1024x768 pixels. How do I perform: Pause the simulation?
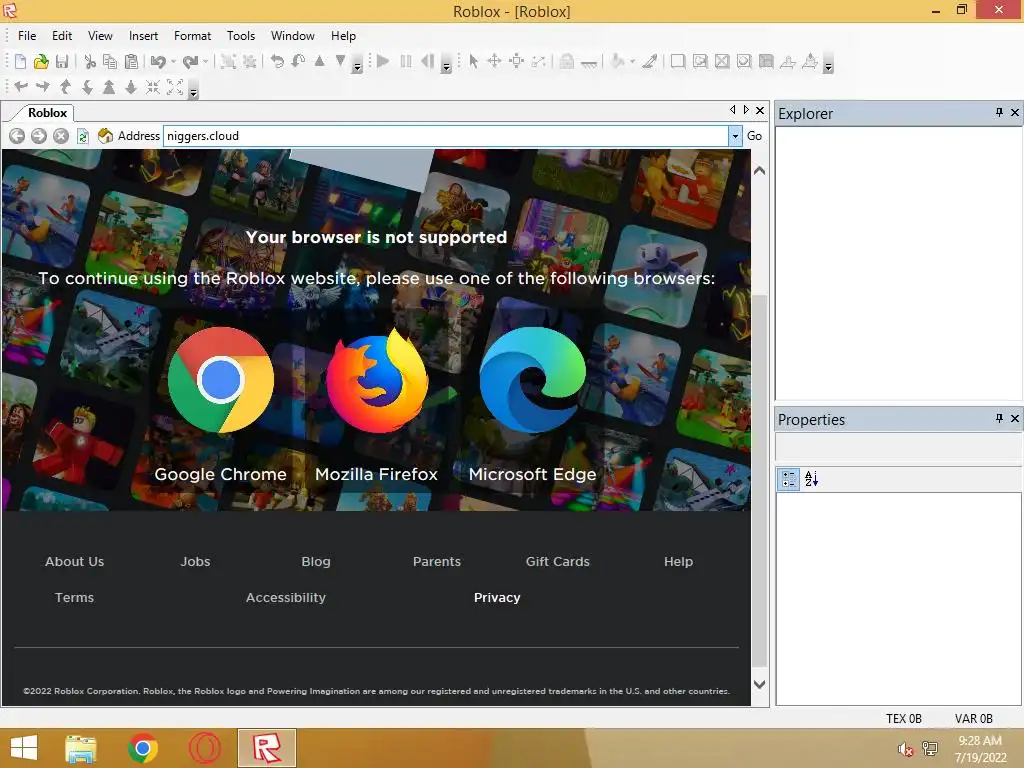tap(406, 61)
